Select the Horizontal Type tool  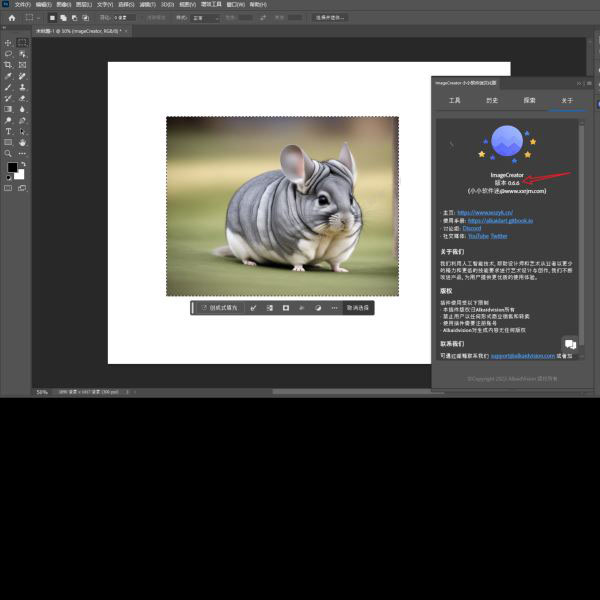tap(8, 131)
